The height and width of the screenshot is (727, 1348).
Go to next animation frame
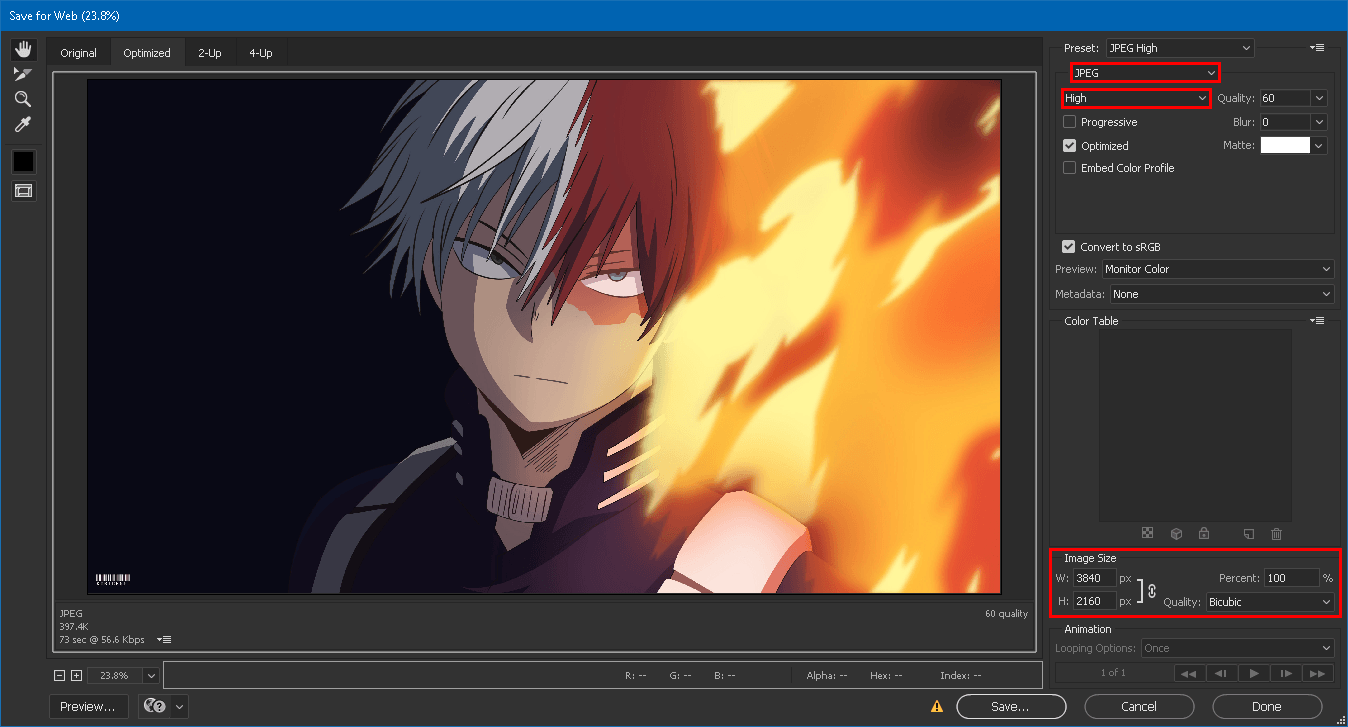click(x=1286, y=673)
